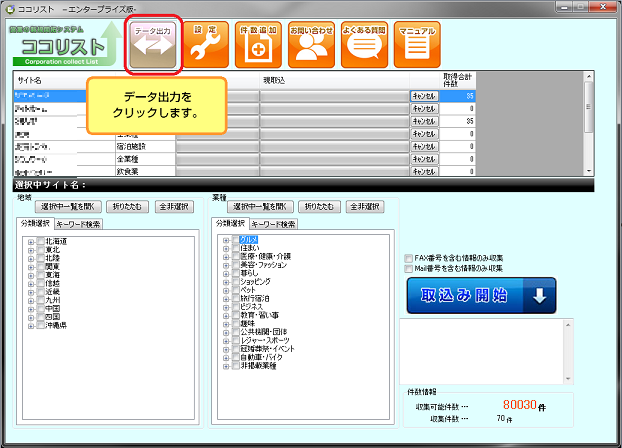Enable Mail番号を含む情報のみ収集 checkbox
Screen dimensions: 622x448
407,268
